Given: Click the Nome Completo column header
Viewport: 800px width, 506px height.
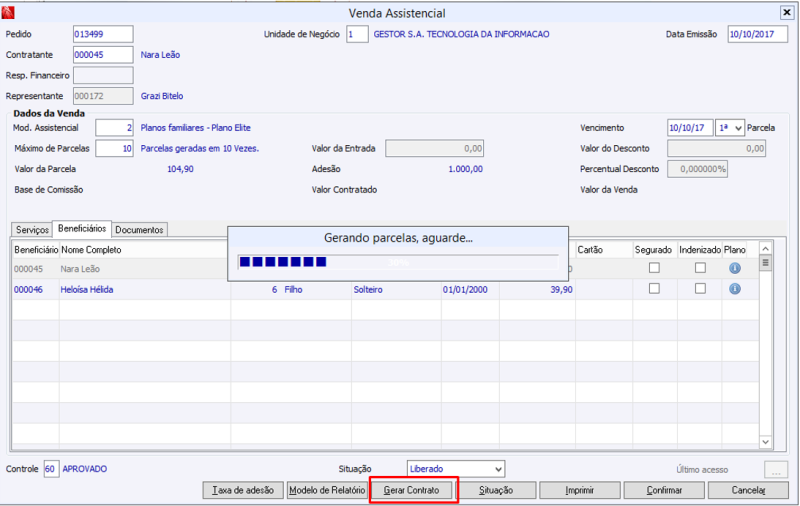Looking at the screenshot, I should [x=145, y=250].
